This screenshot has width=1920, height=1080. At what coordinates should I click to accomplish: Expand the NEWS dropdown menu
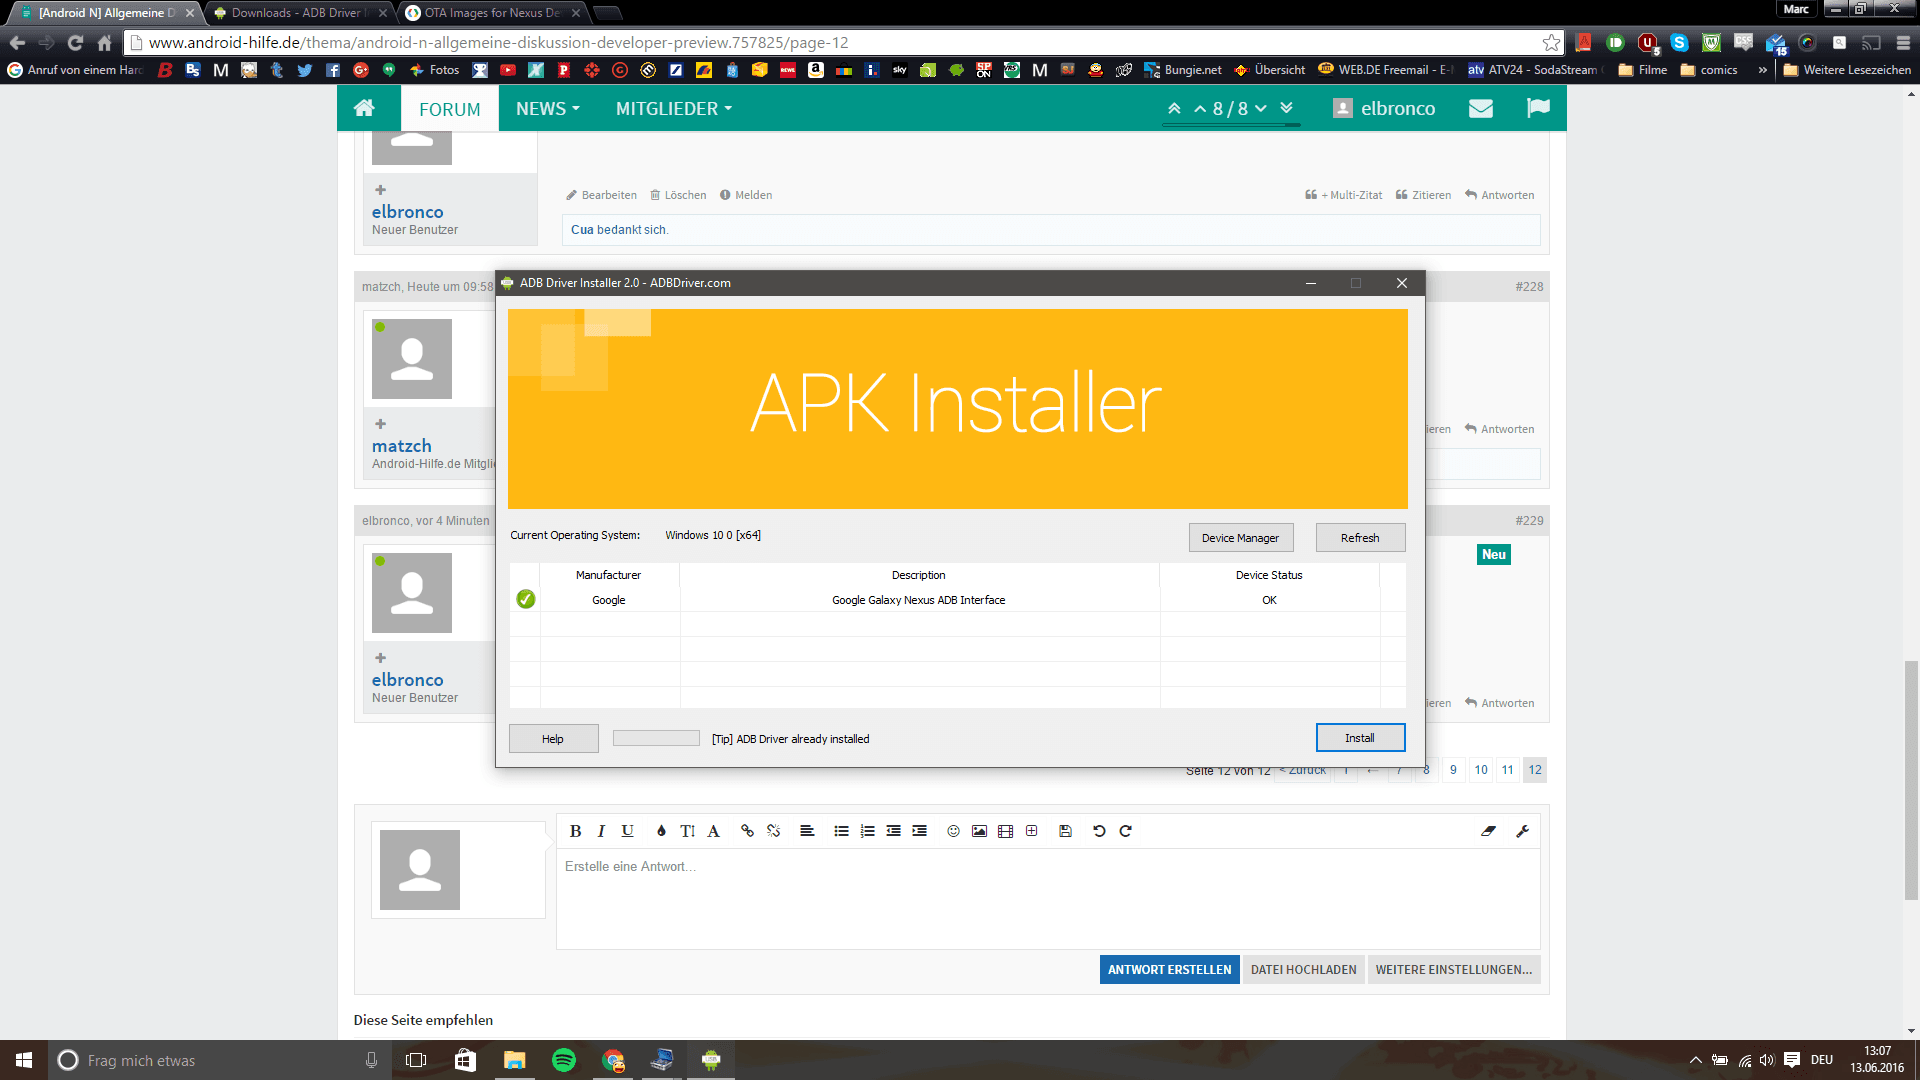click(x=547, y=108)
